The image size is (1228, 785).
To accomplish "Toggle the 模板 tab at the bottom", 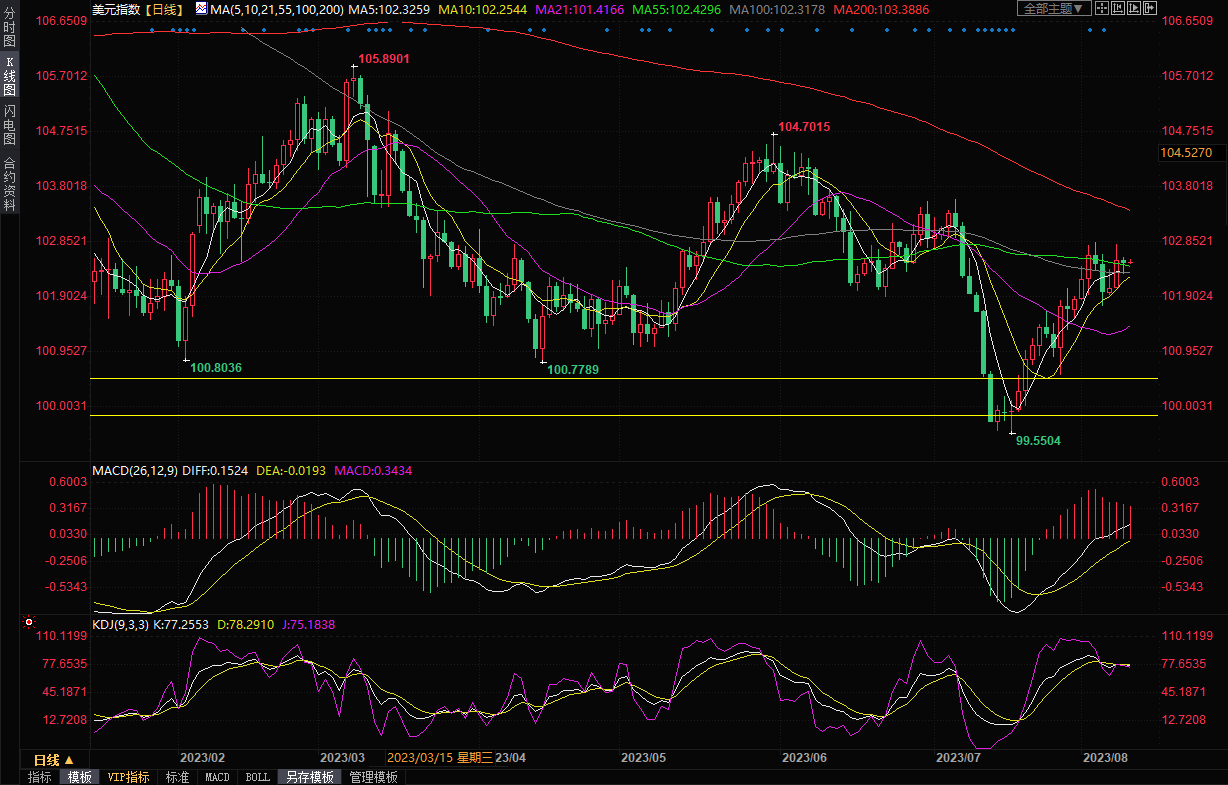I will (80, 777).
